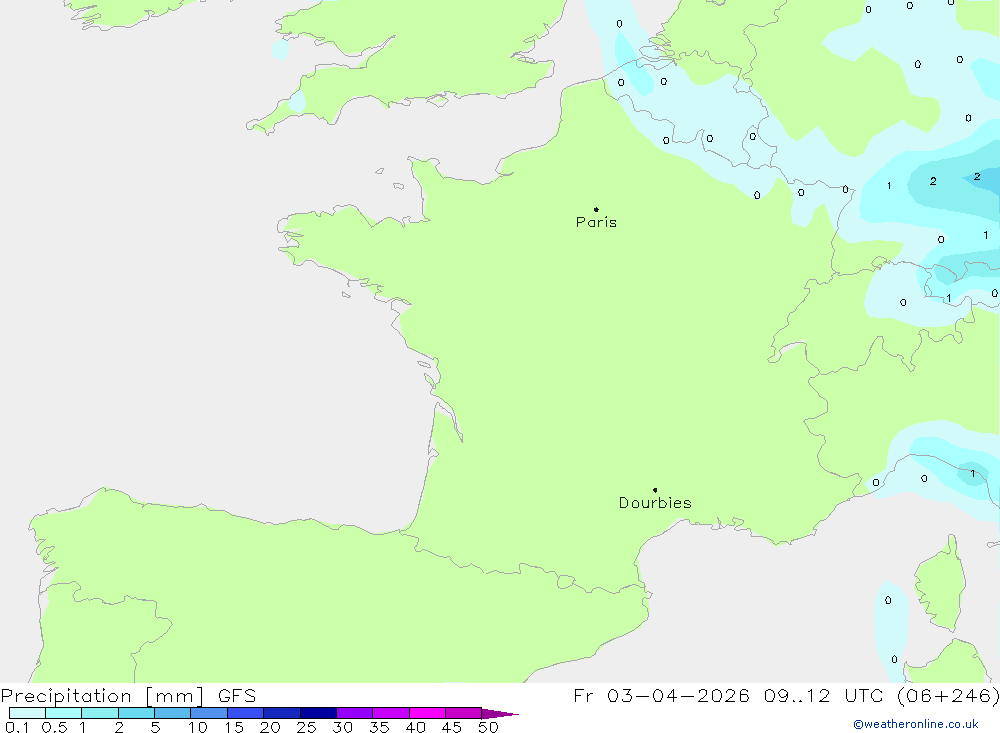Click the GFS model label
Image resolution: width=1000 pixels, height=733 pixels.
click(x=237, y=695)
